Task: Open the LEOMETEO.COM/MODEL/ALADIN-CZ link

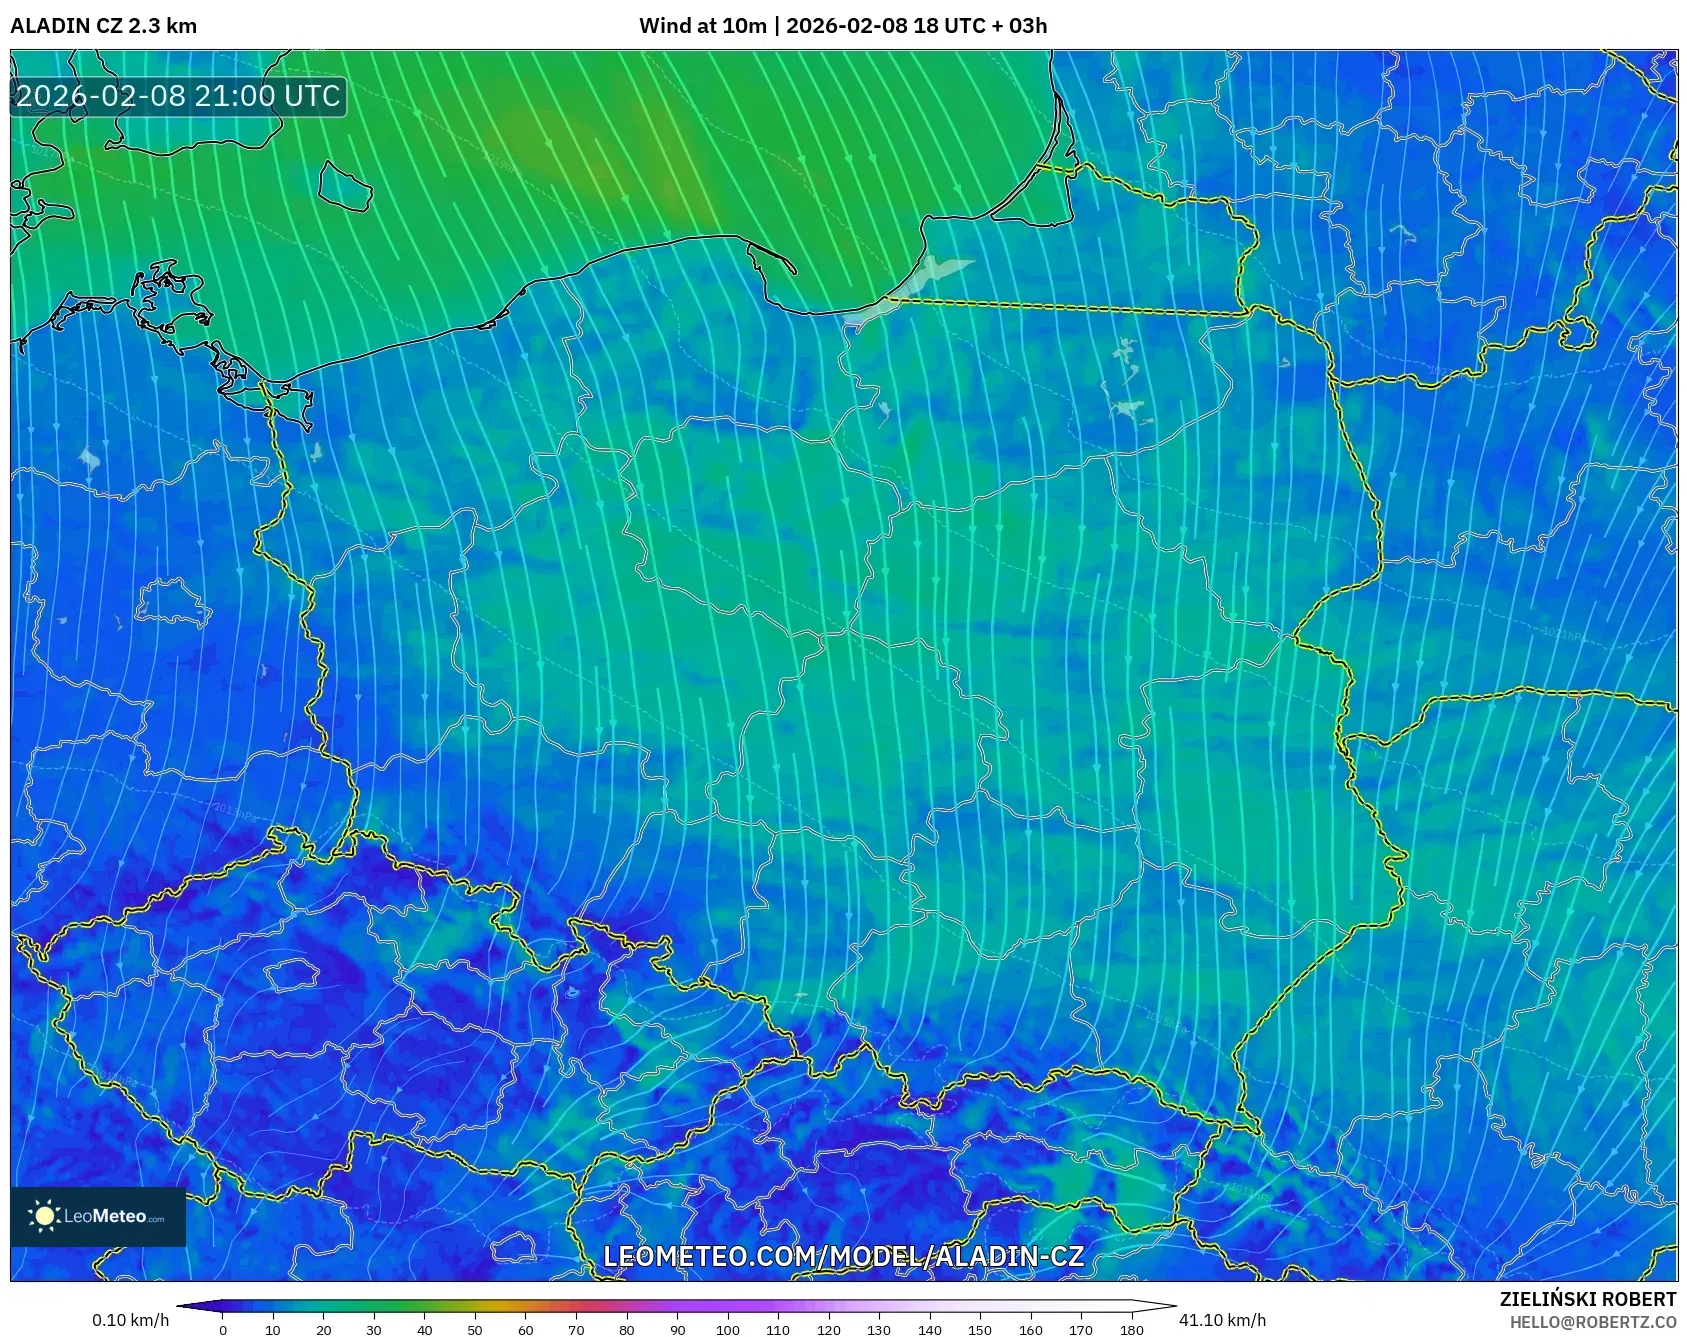Action: click(x=845, y=1254)
